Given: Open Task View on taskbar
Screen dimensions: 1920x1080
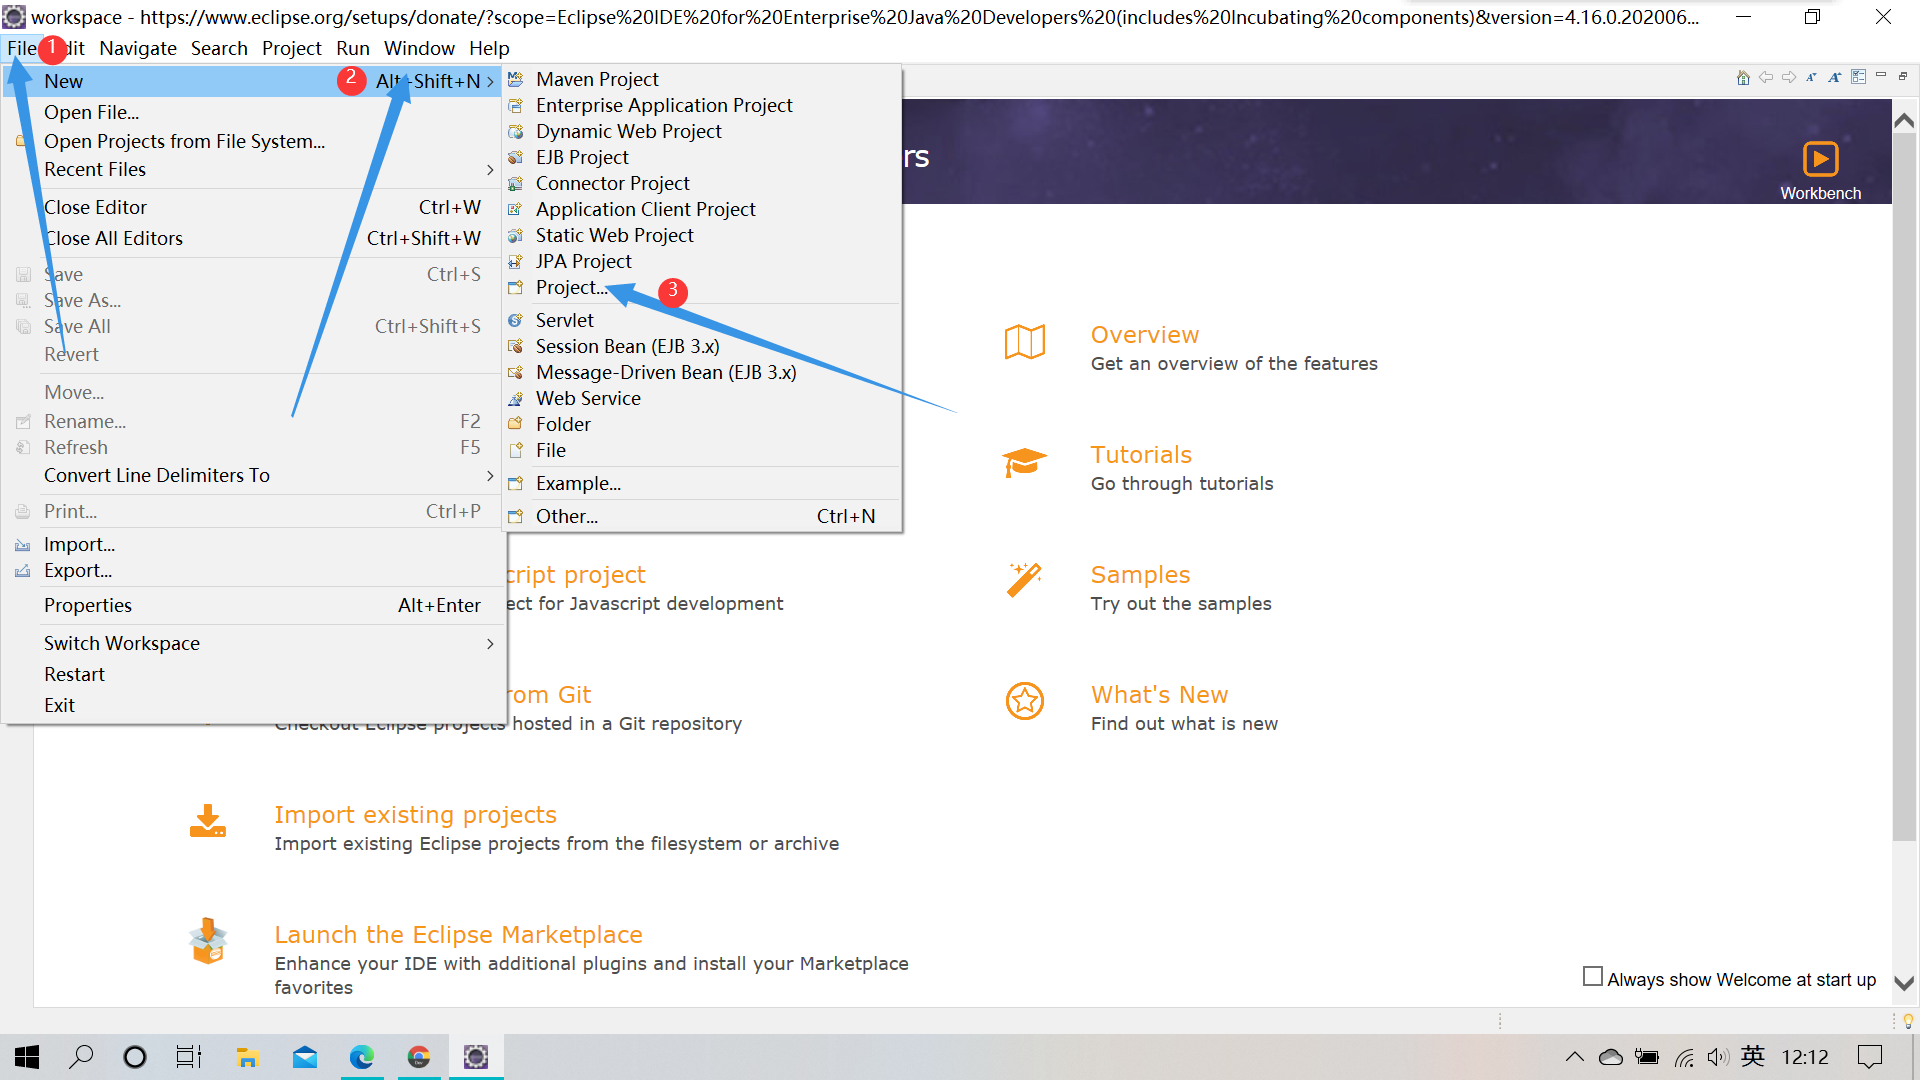Looking at the screenshot, I should (189, 1057).
